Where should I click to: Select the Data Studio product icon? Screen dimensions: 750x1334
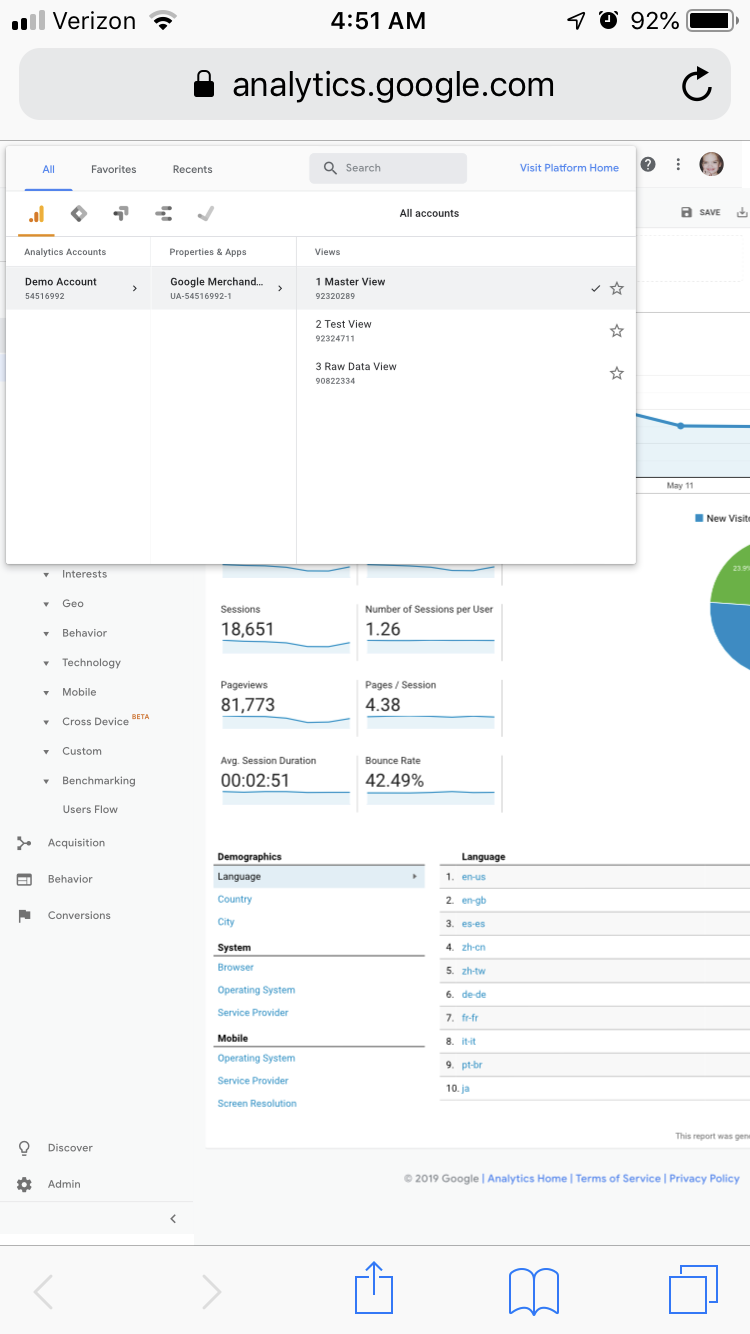click(x=164, y=213)
